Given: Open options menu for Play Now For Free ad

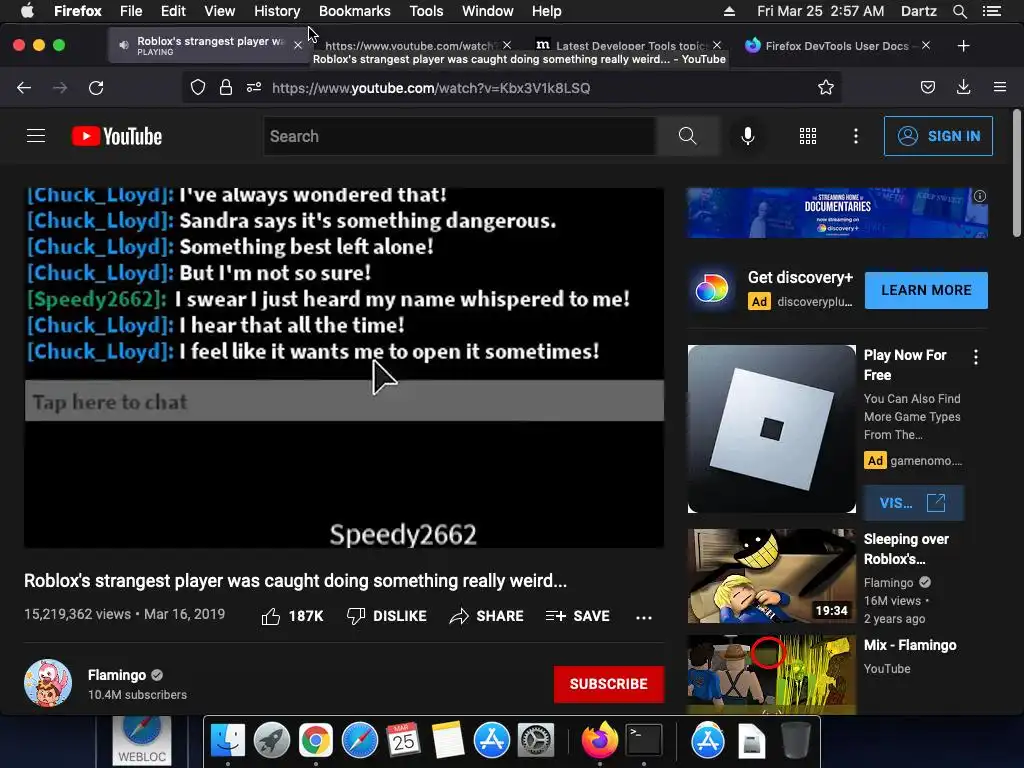Looking at the screenshot, I should click(976, 357).
